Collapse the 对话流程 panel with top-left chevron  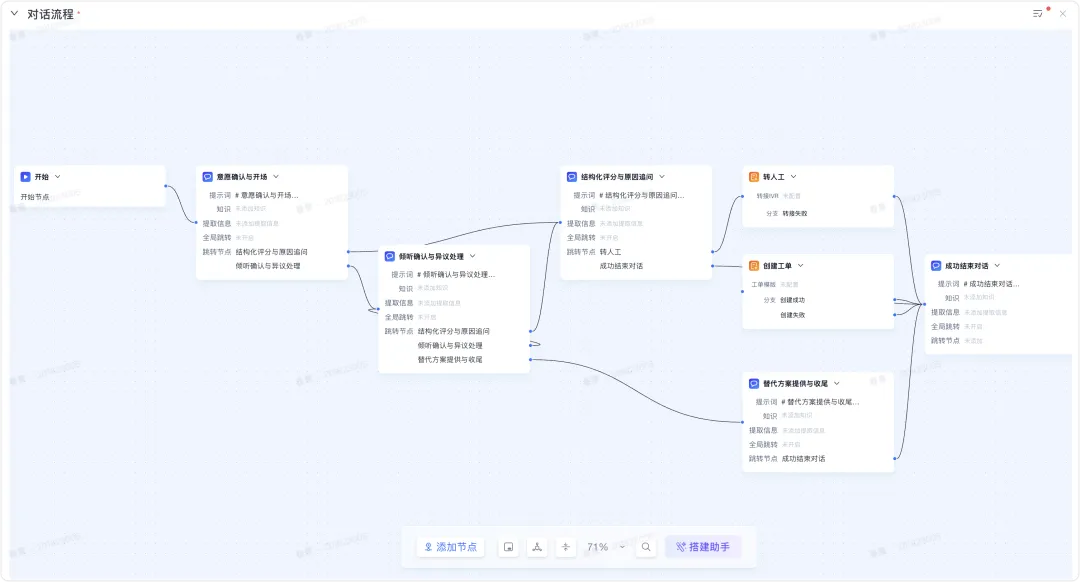pos(14,14)
